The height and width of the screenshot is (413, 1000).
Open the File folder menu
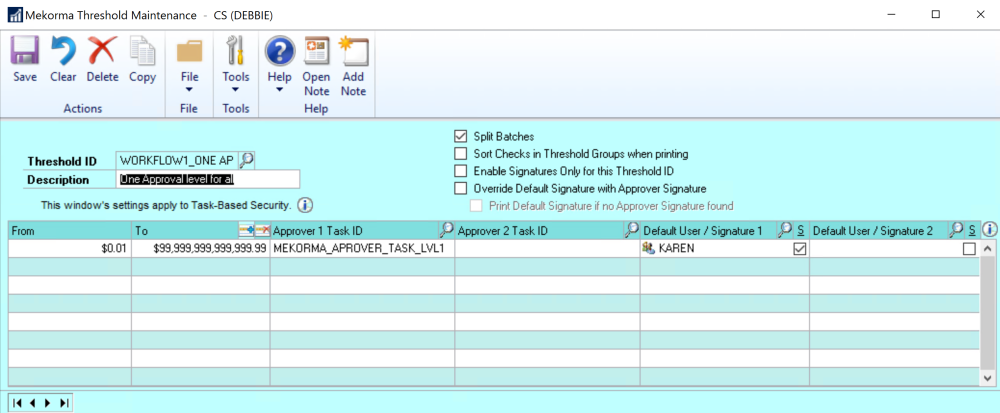click(189, 64)
